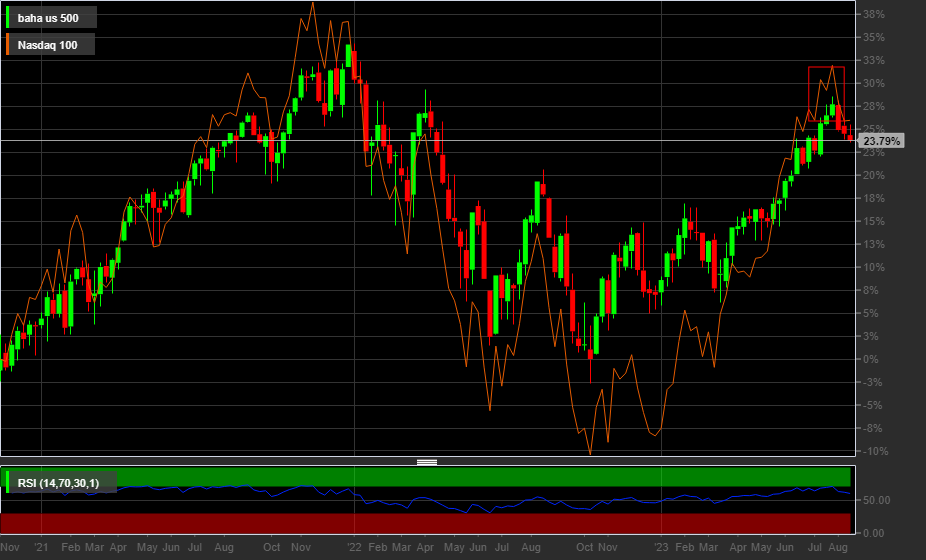This screenshot has width=926, height=560.
Task: Click the 23.79% current value tag
Action: (881, 141)
